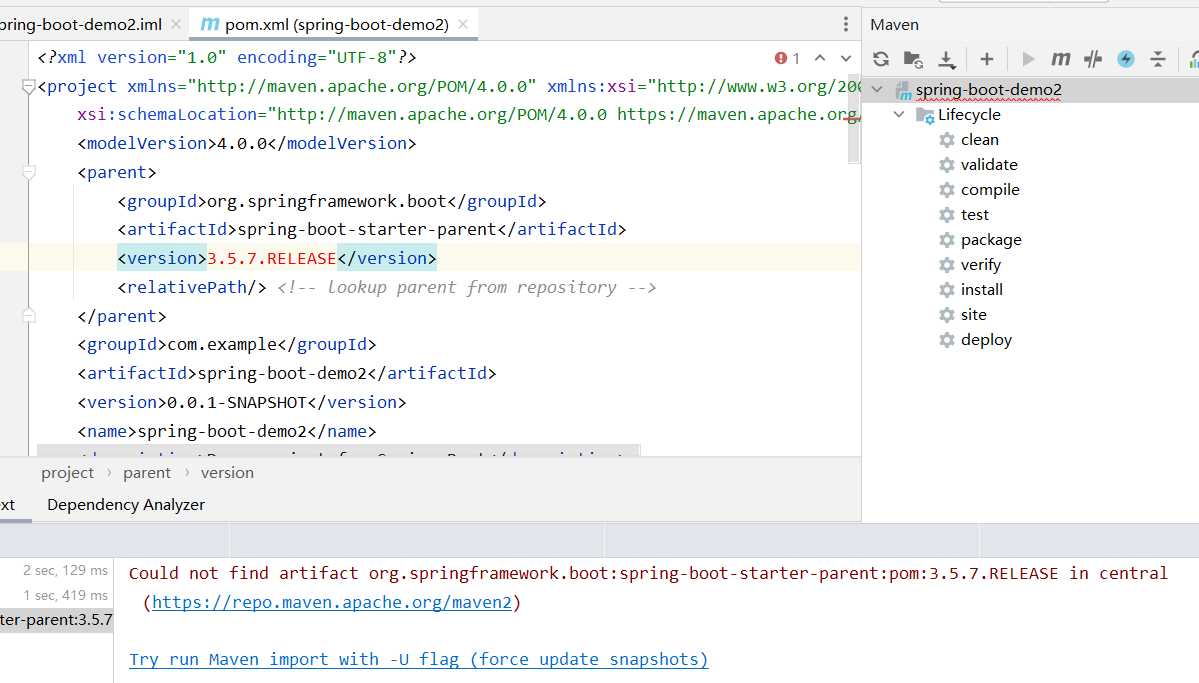Generate sources and update folders icon
This screenshot has height=683, width=1199.
point(913,59)
